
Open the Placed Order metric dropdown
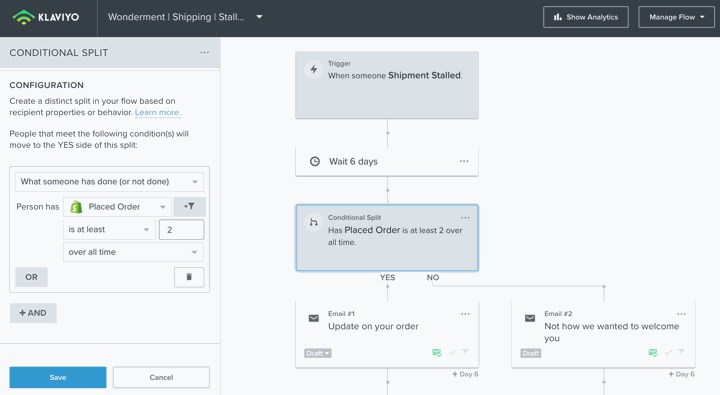click(x=117, y=207)
